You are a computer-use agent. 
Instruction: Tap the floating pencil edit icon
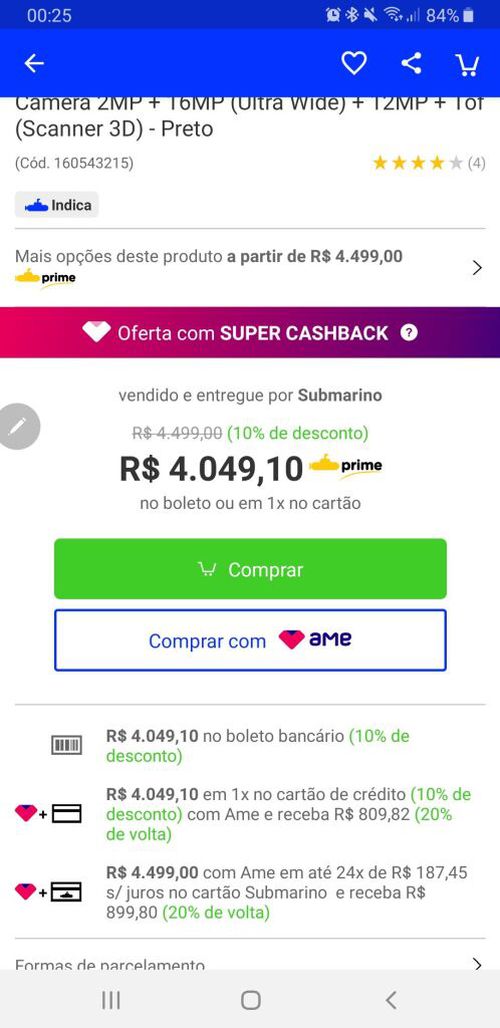click(18, 427)
